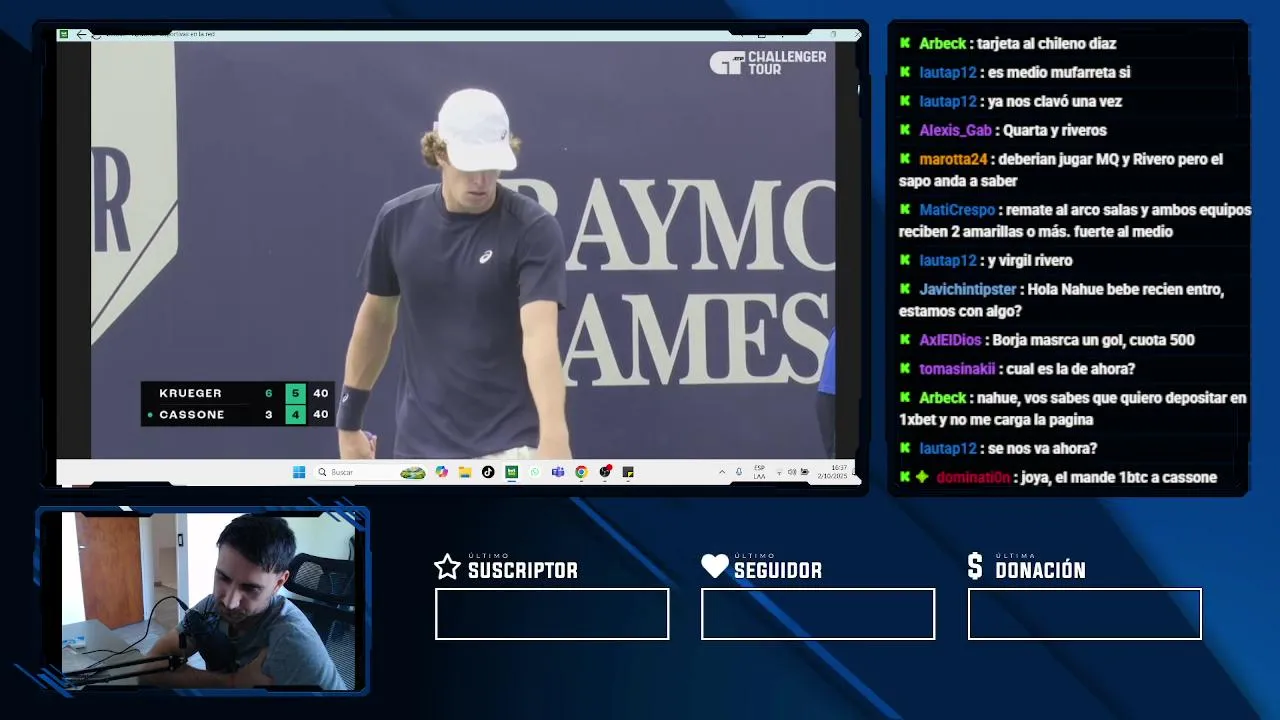Click the microphone tray icon
The image size is (1280, 720).
click(x=739, y=472)
